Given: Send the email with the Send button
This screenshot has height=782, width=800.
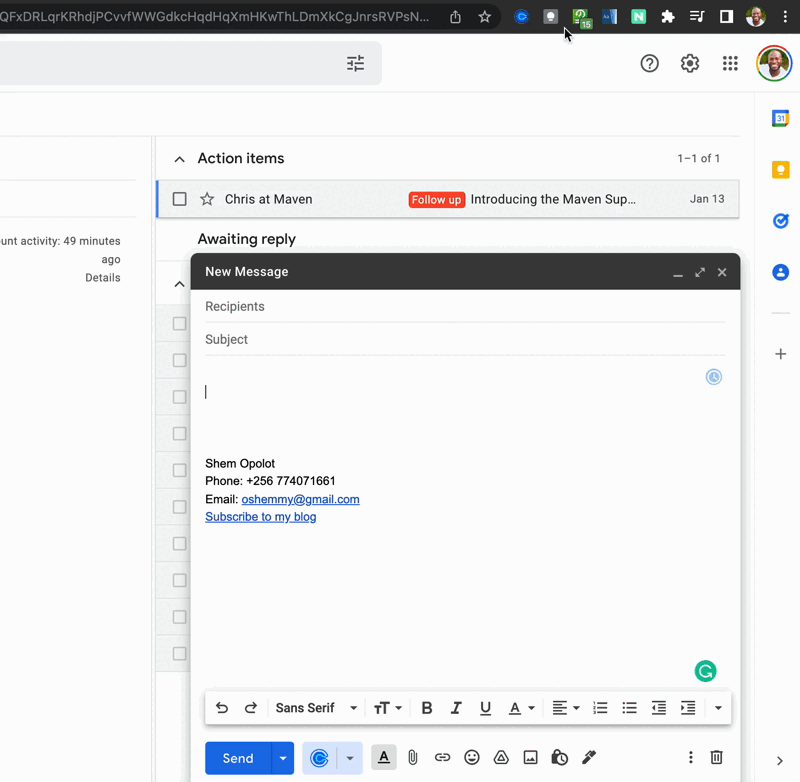Looking at the screenshot, I should click(x=237, y=758).
